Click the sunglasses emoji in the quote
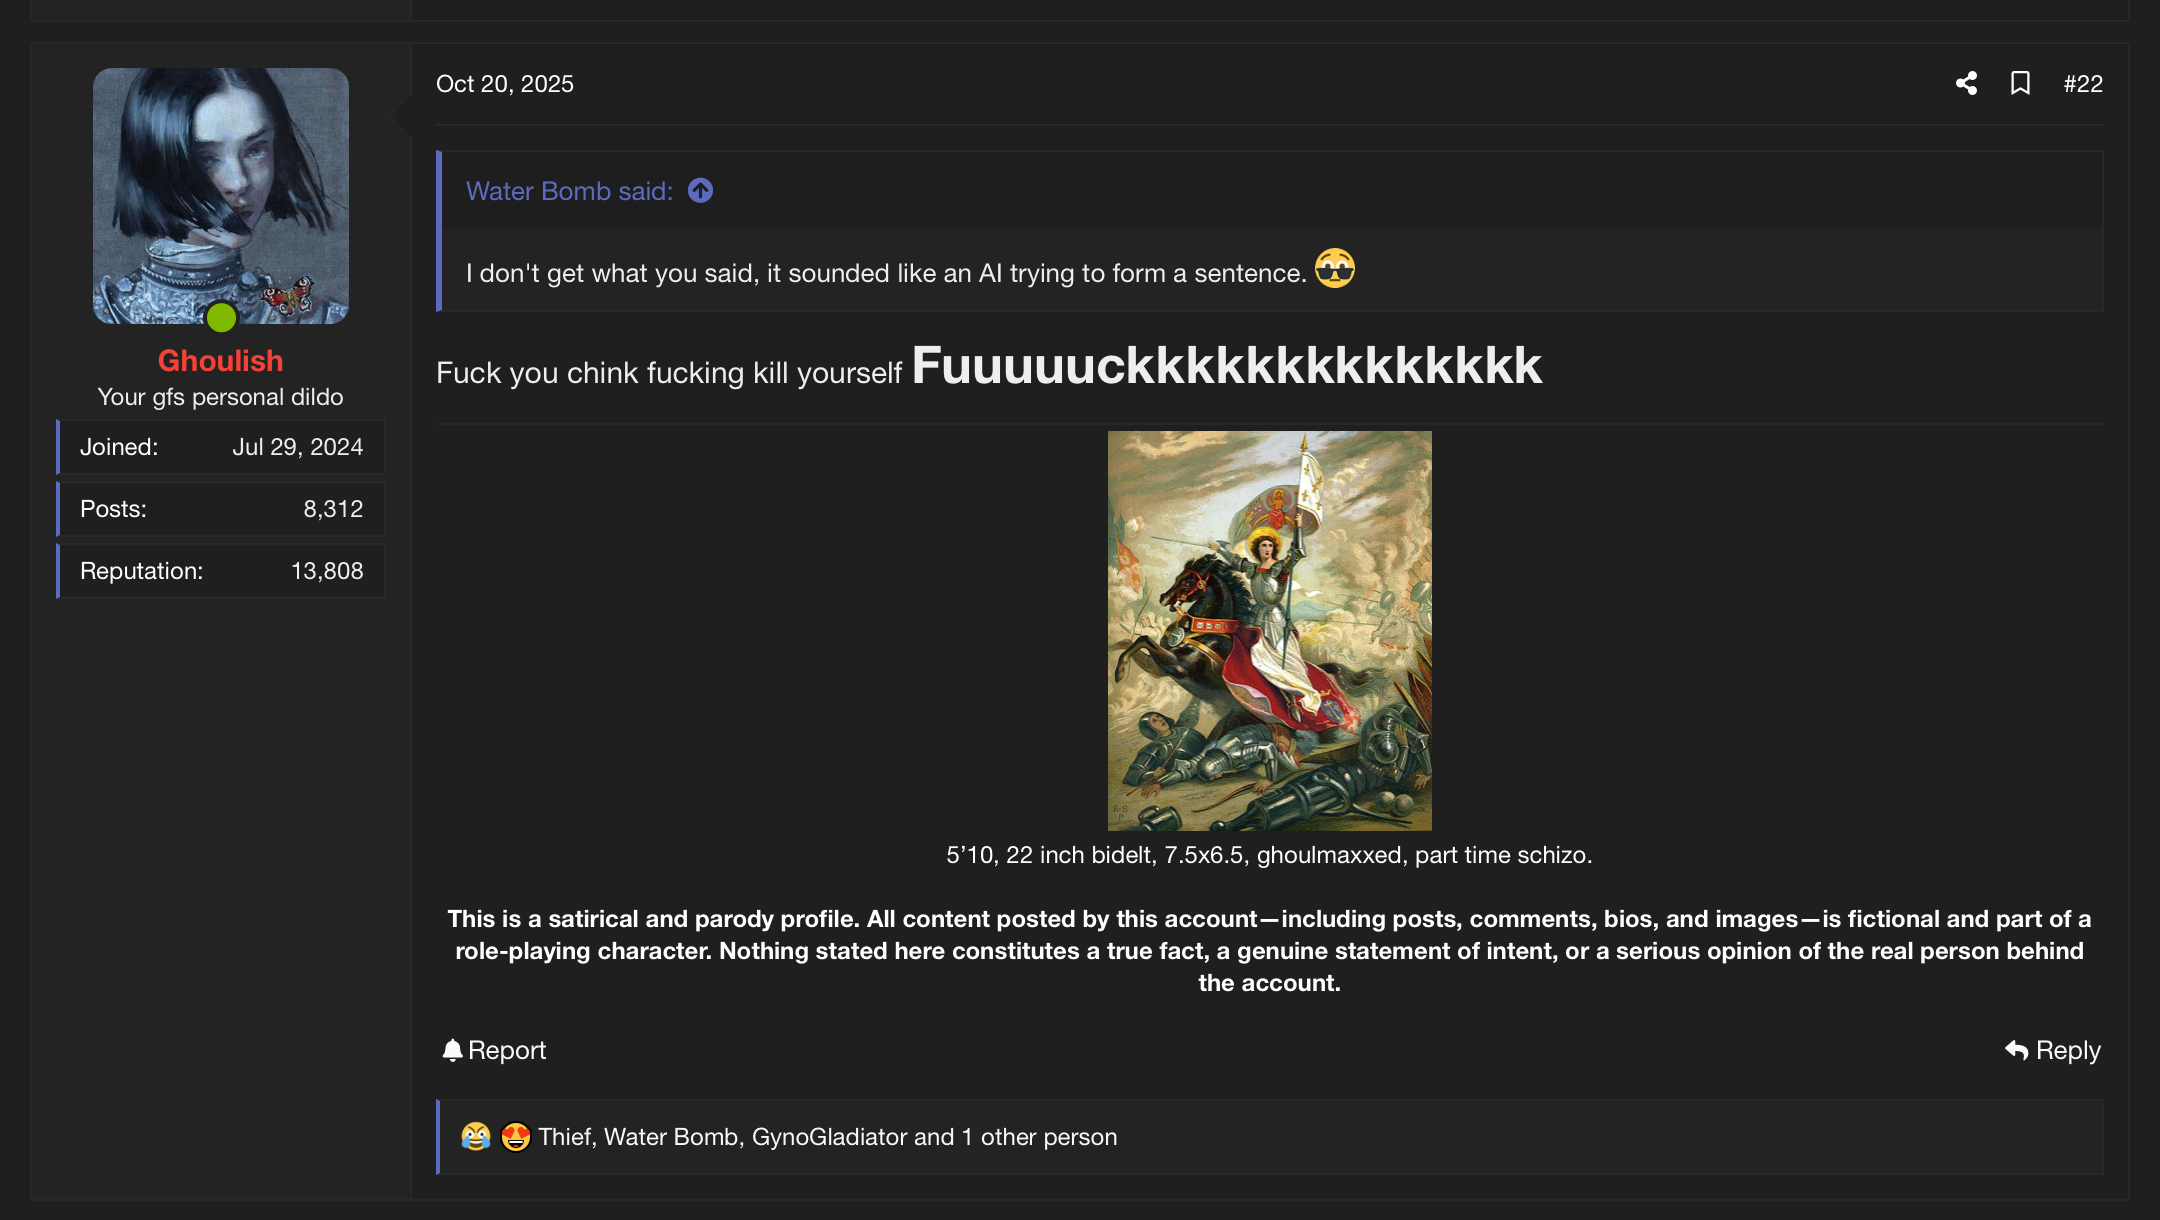 [x=1335, y=268]
